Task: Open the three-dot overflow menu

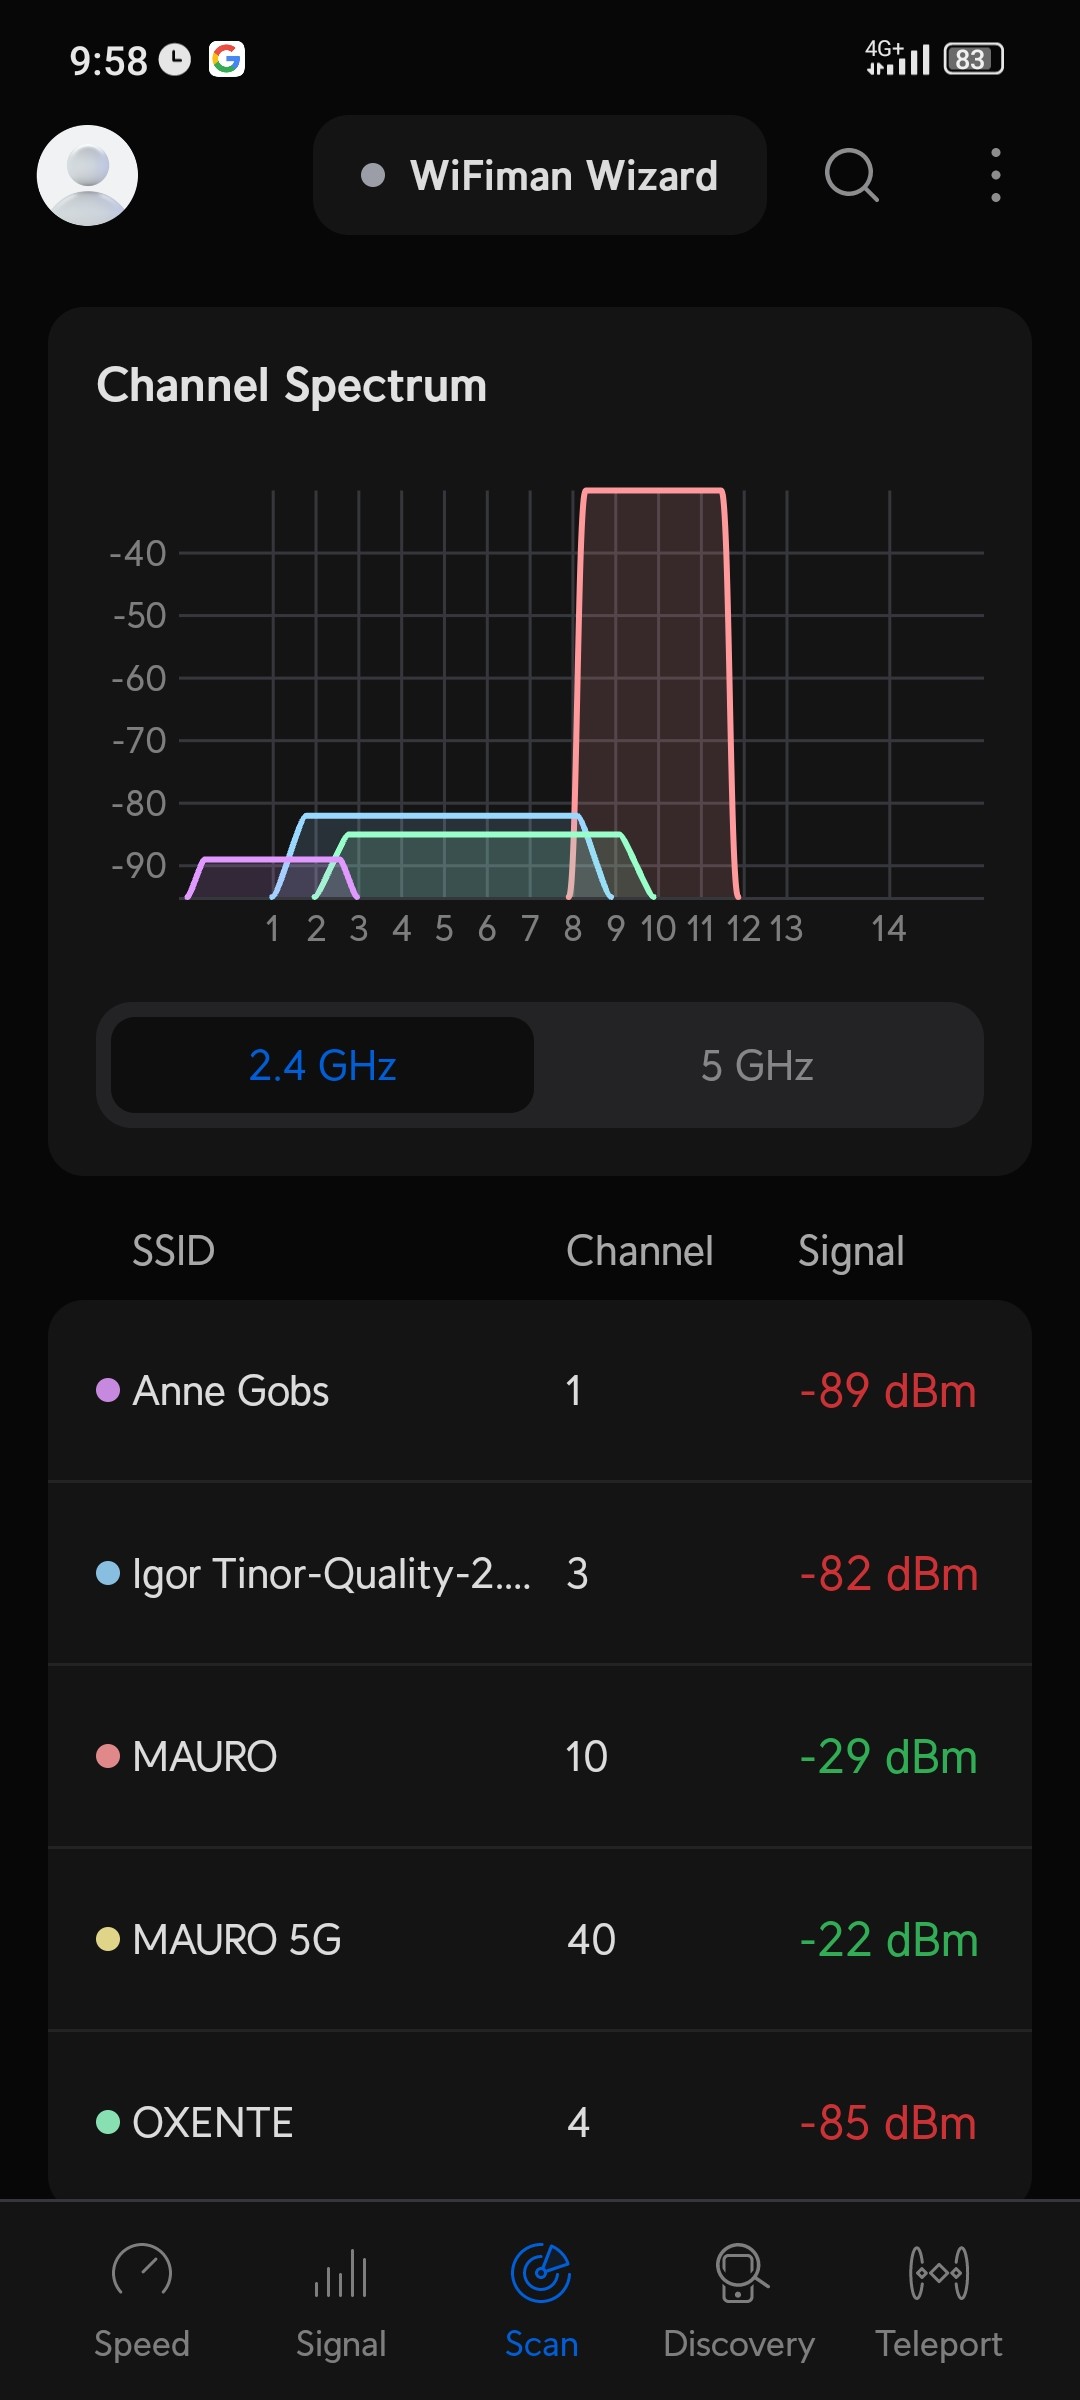Action: pos(995,175)
